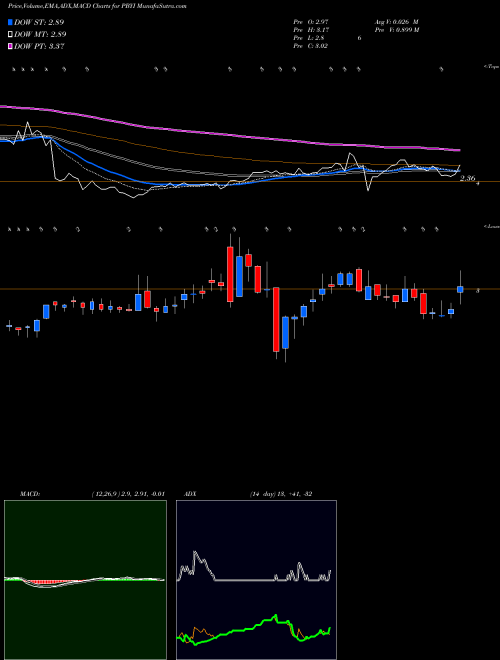Open the dark blue ADX indicator panel

click(256, 580)
